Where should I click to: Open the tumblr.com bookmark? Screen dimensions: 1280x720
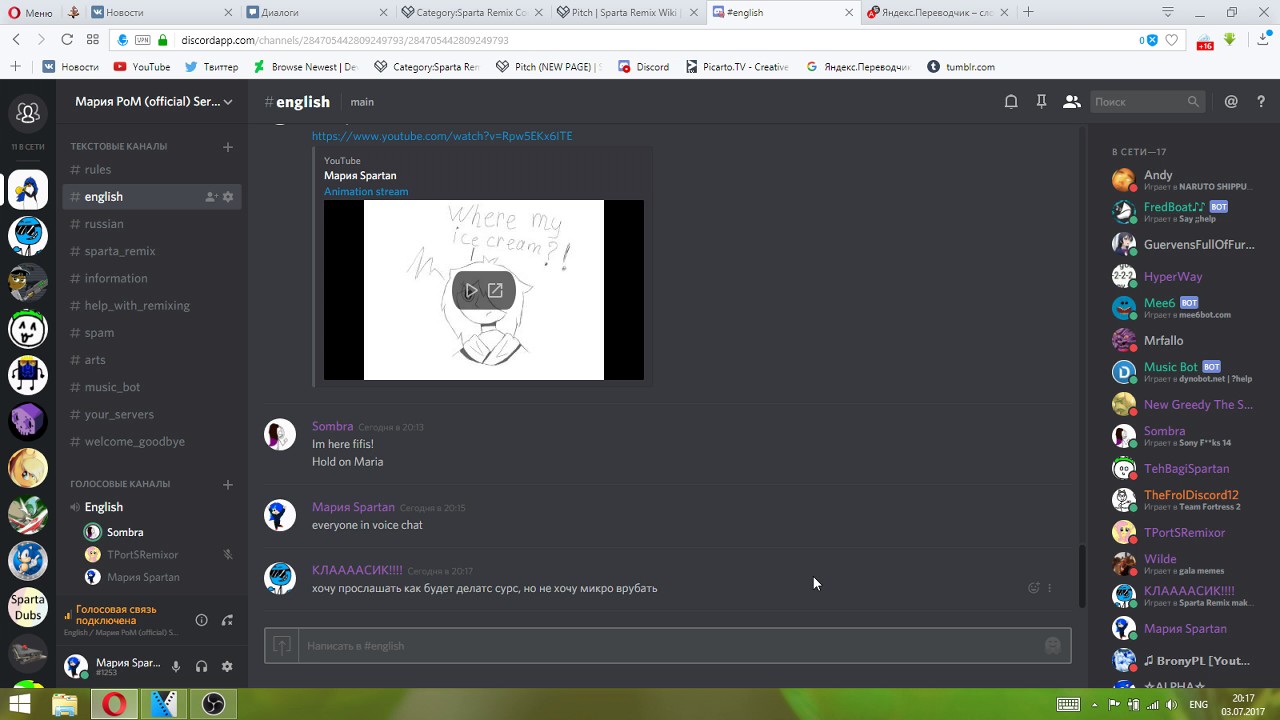[x=961, y=67]
